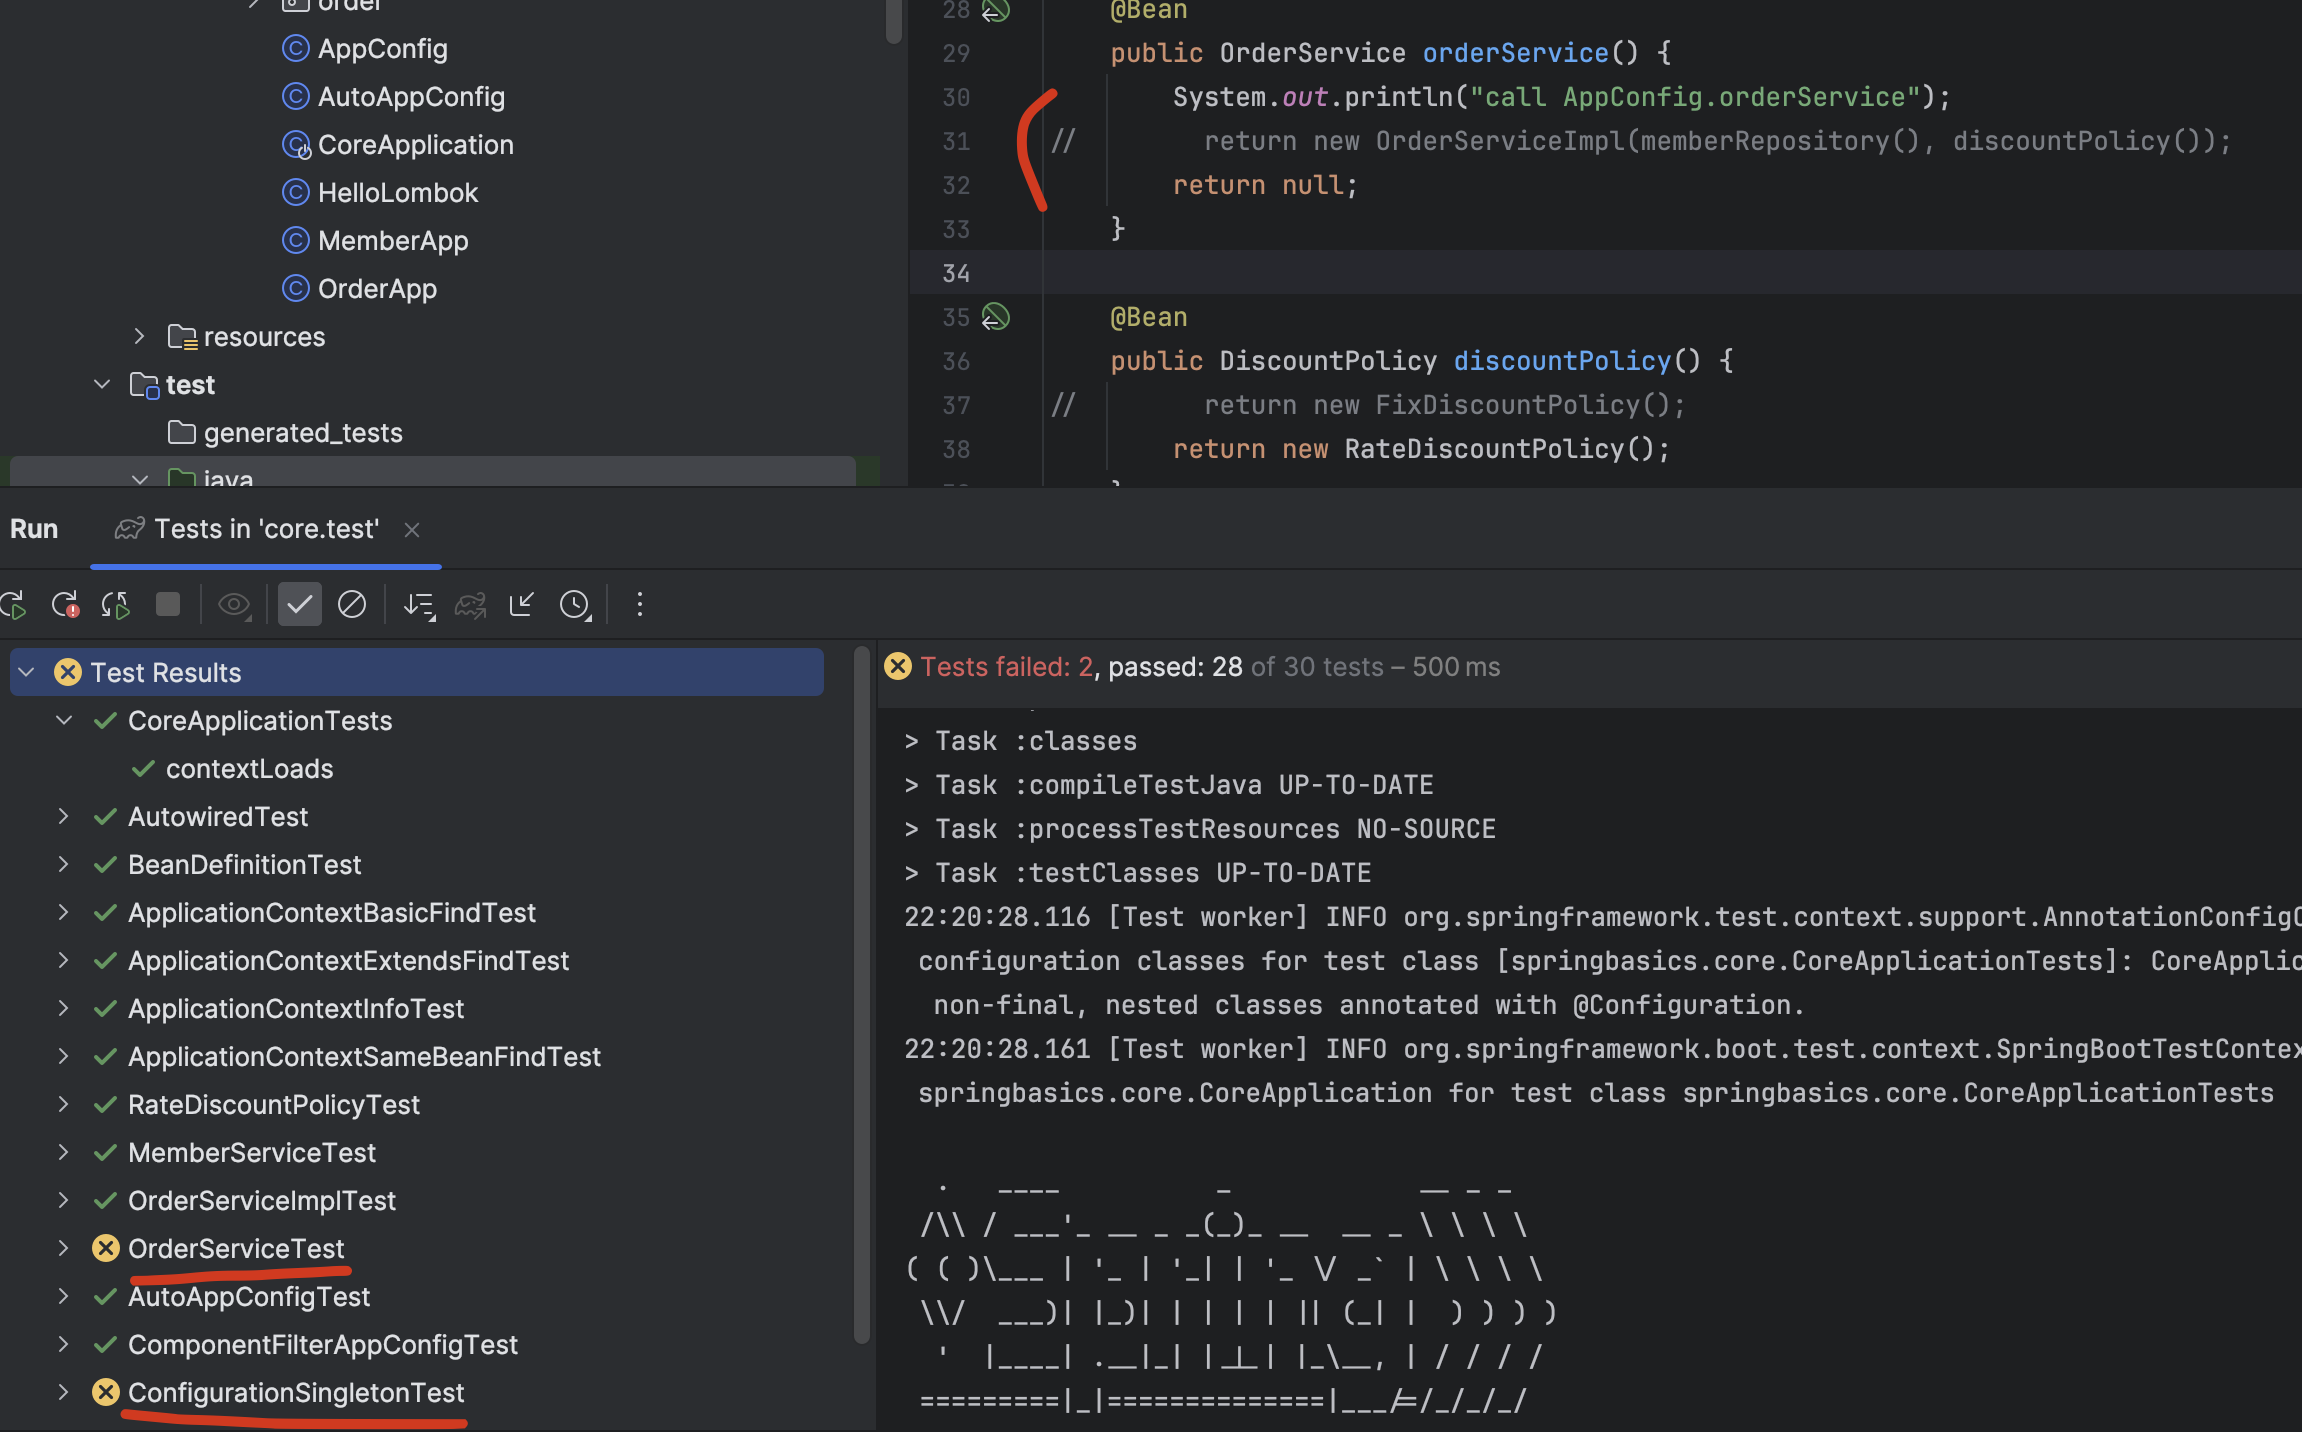Click the test folder icon
Viewport: 2302px width, 1432px height.
pos(144,385)
